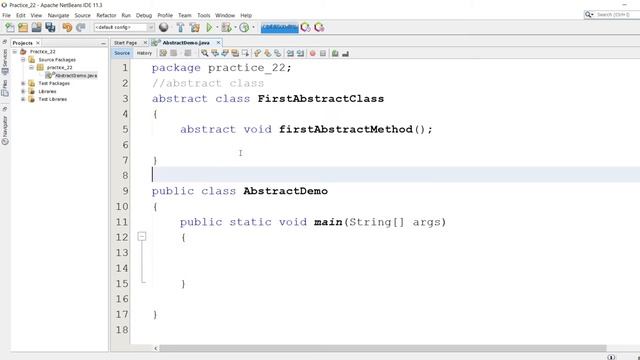This screenshot has width=640, height=360.
Task: Click the Comment icon in the editor toolbar
Action: [335, 53]
